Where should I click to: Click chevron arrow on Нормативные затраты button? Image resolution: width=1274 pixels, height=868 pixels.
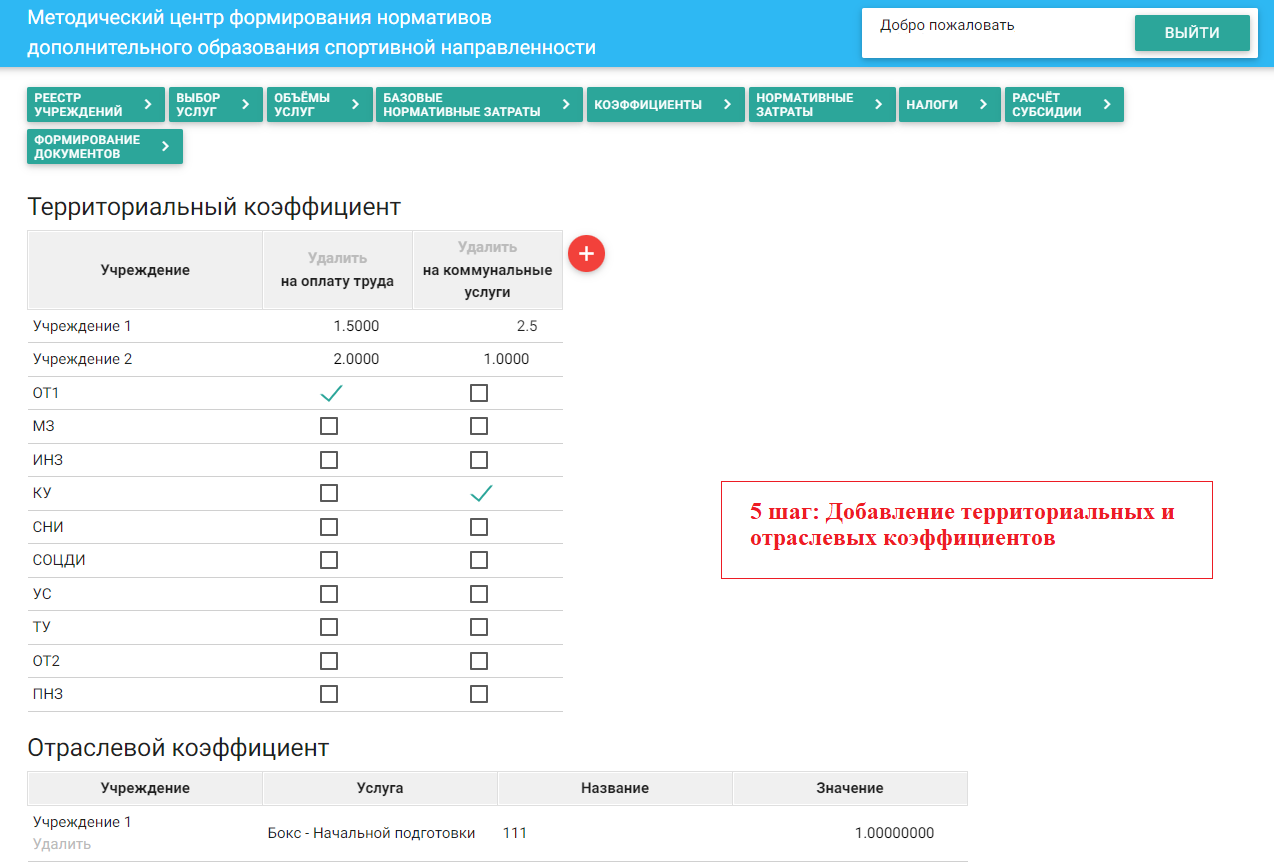(878, 105)
